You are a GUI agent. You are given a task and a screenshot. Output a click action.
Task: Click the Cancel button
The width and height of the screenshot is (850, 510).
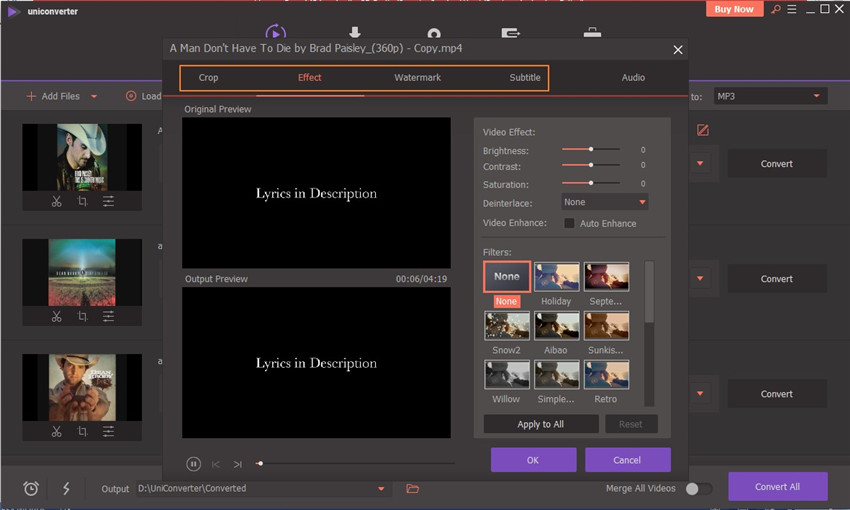pyautogui.click(x=627, y=460)
